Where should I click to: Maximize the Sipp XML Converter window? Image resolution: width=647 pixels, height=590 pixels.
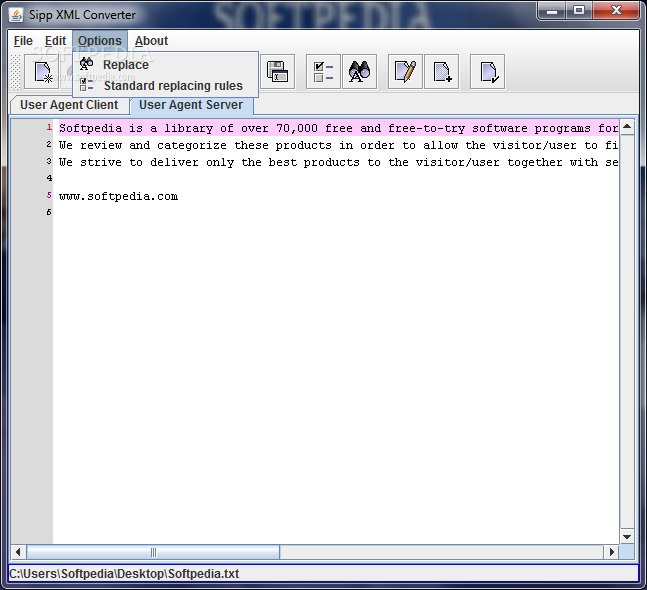point(579,11)
